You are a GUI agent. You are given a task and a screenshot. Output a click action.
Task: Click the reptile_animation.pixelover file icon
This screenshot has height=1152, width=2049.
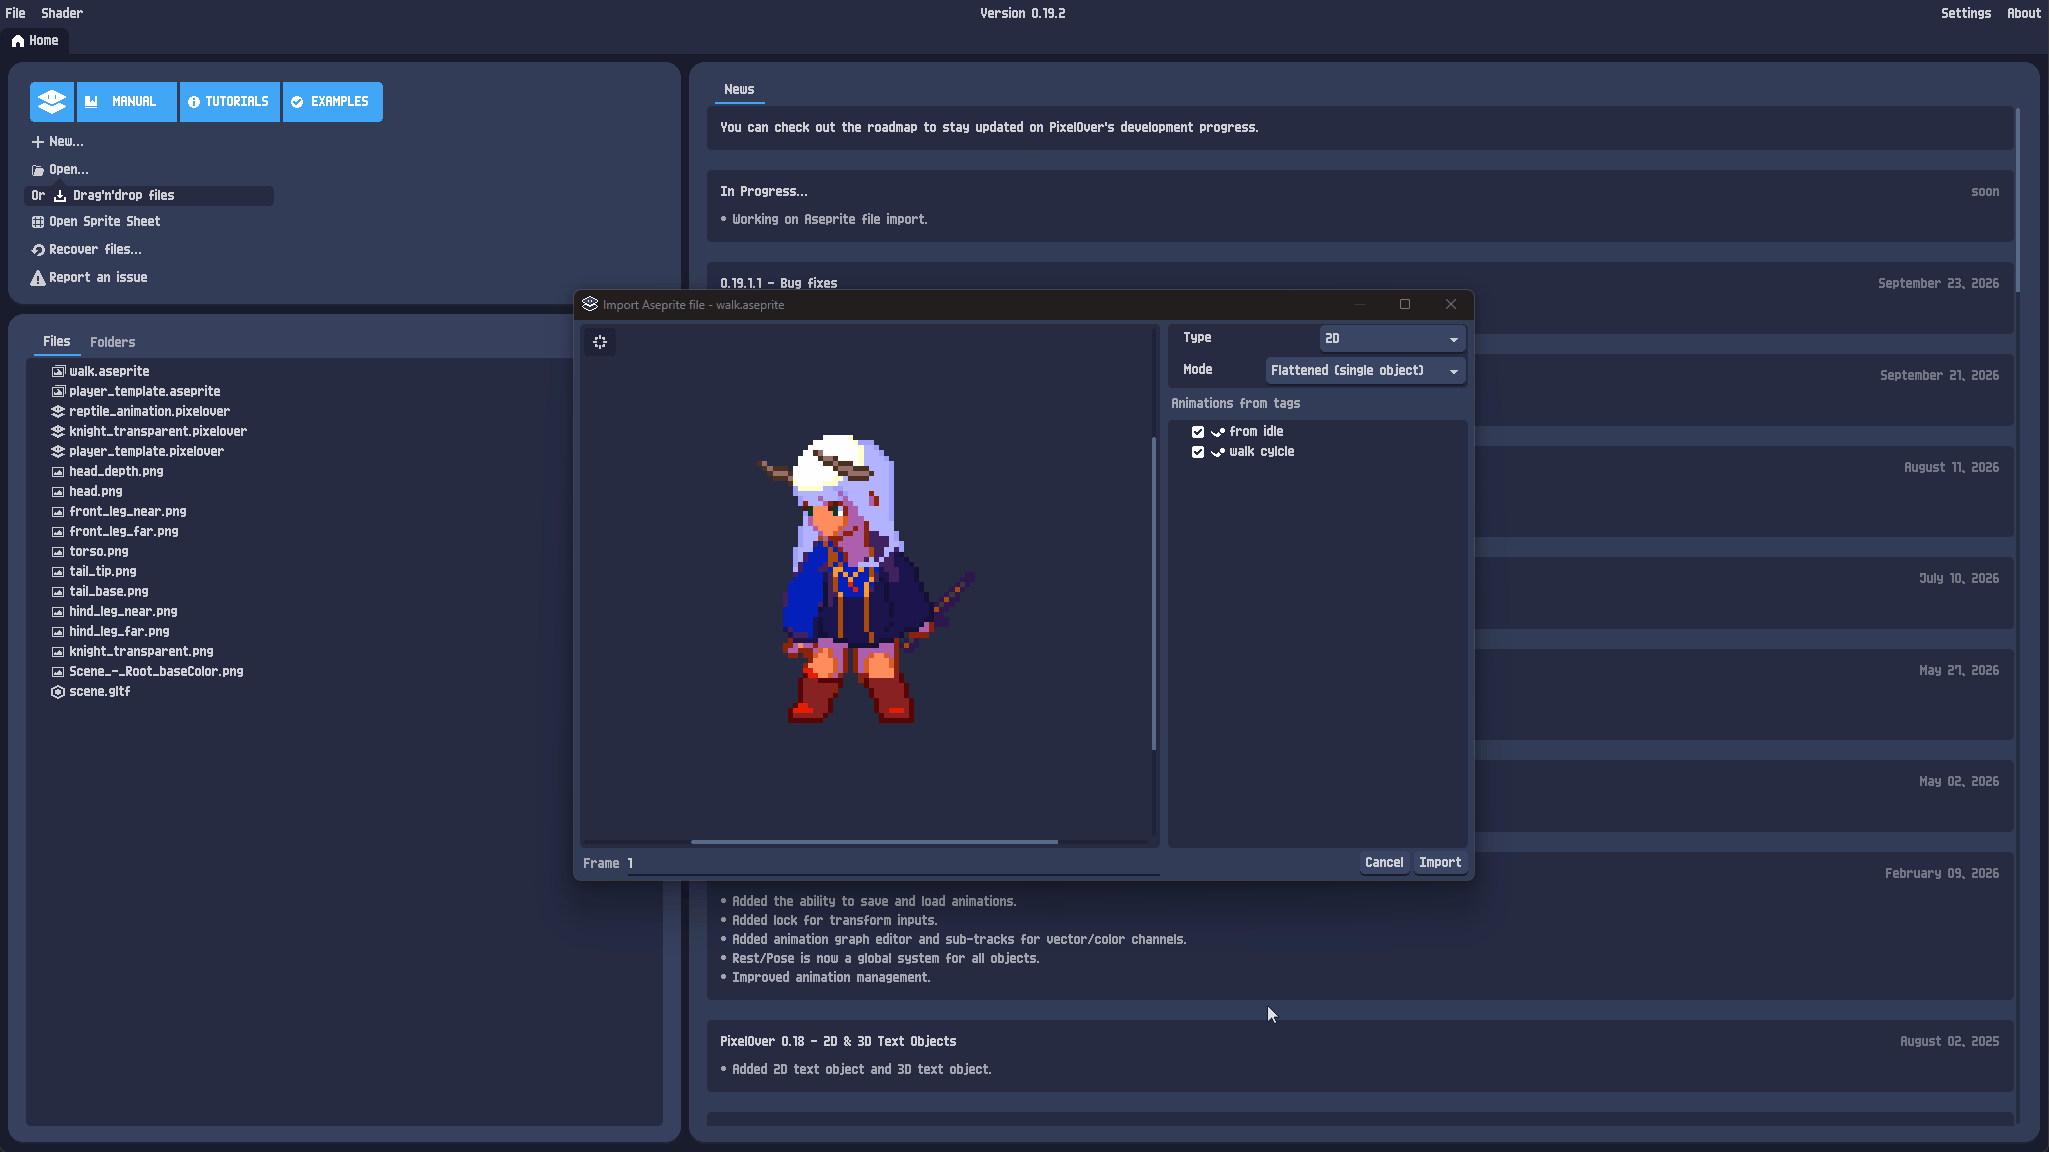click(58, 412)
